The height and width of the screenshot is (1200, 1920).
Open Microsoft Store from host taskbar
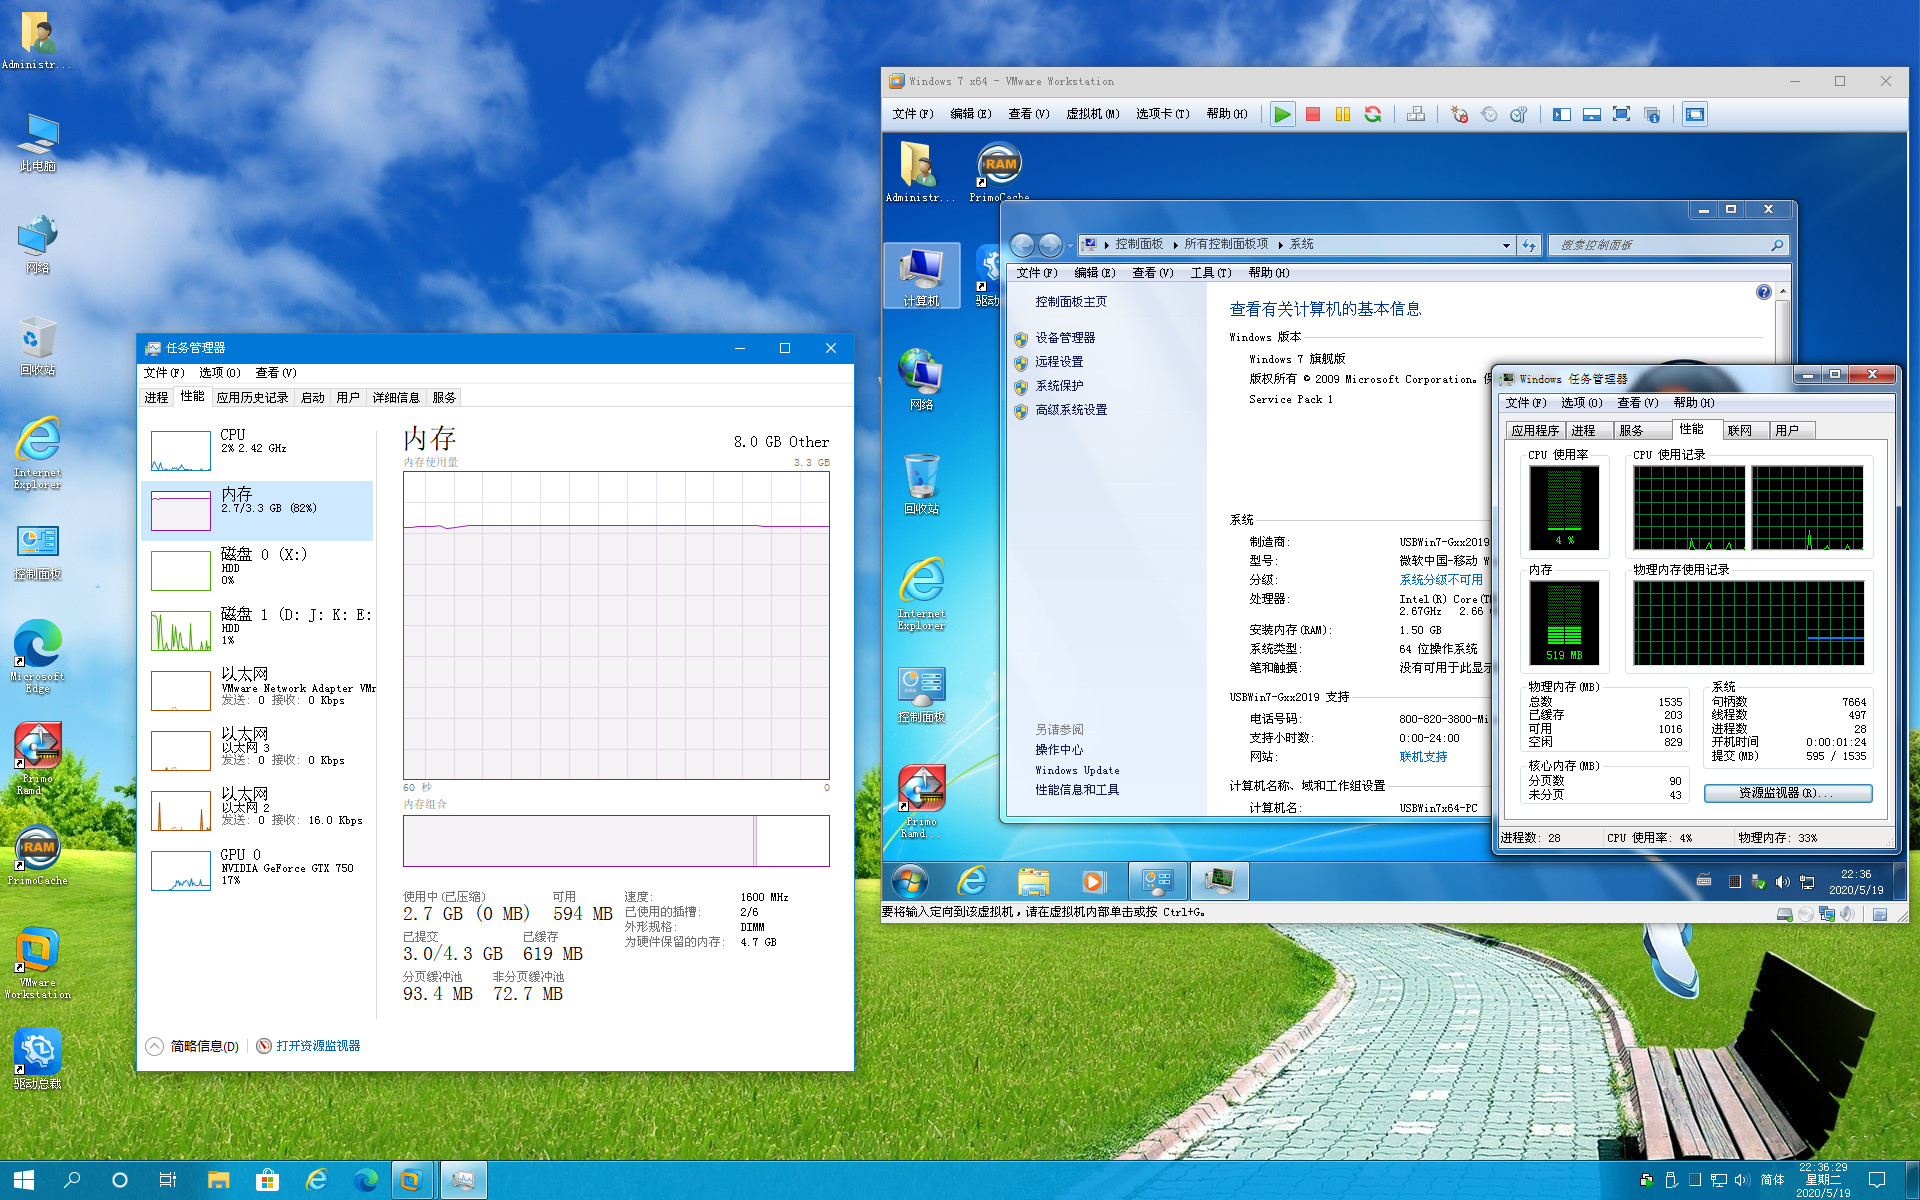point(267,1180)
